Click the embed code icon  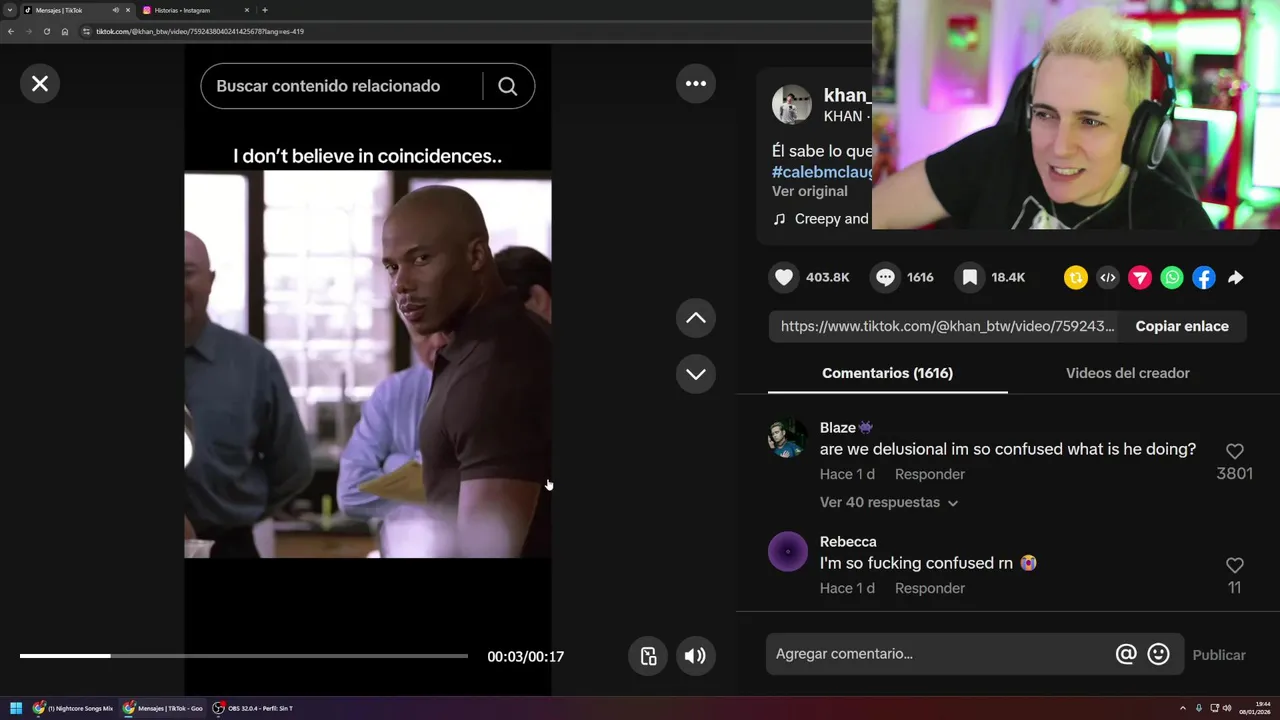click(x=1108, y=278)
